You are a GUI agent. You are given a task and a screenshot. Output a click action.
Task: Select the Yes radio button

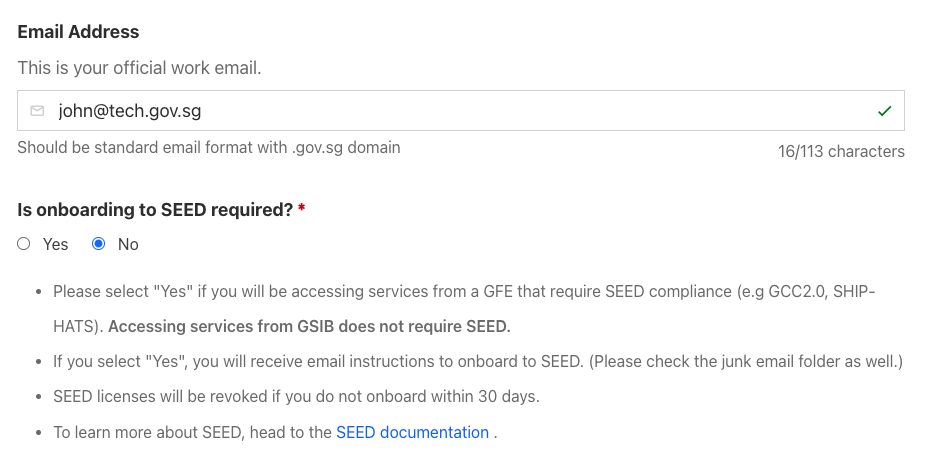24,244
